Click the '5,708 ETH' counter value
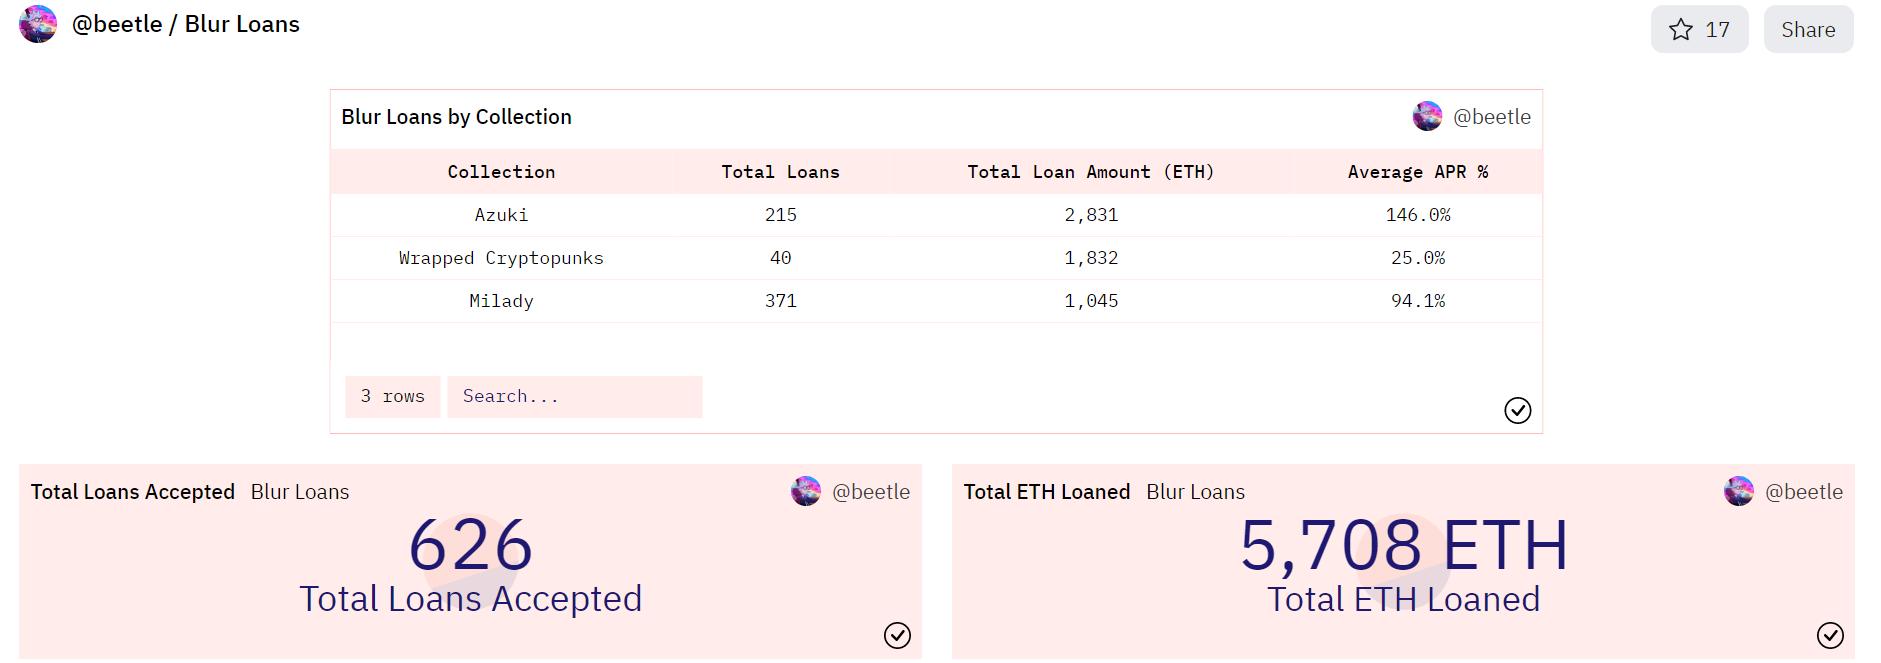1881x663 pixels. click(x=1404, y=545)
